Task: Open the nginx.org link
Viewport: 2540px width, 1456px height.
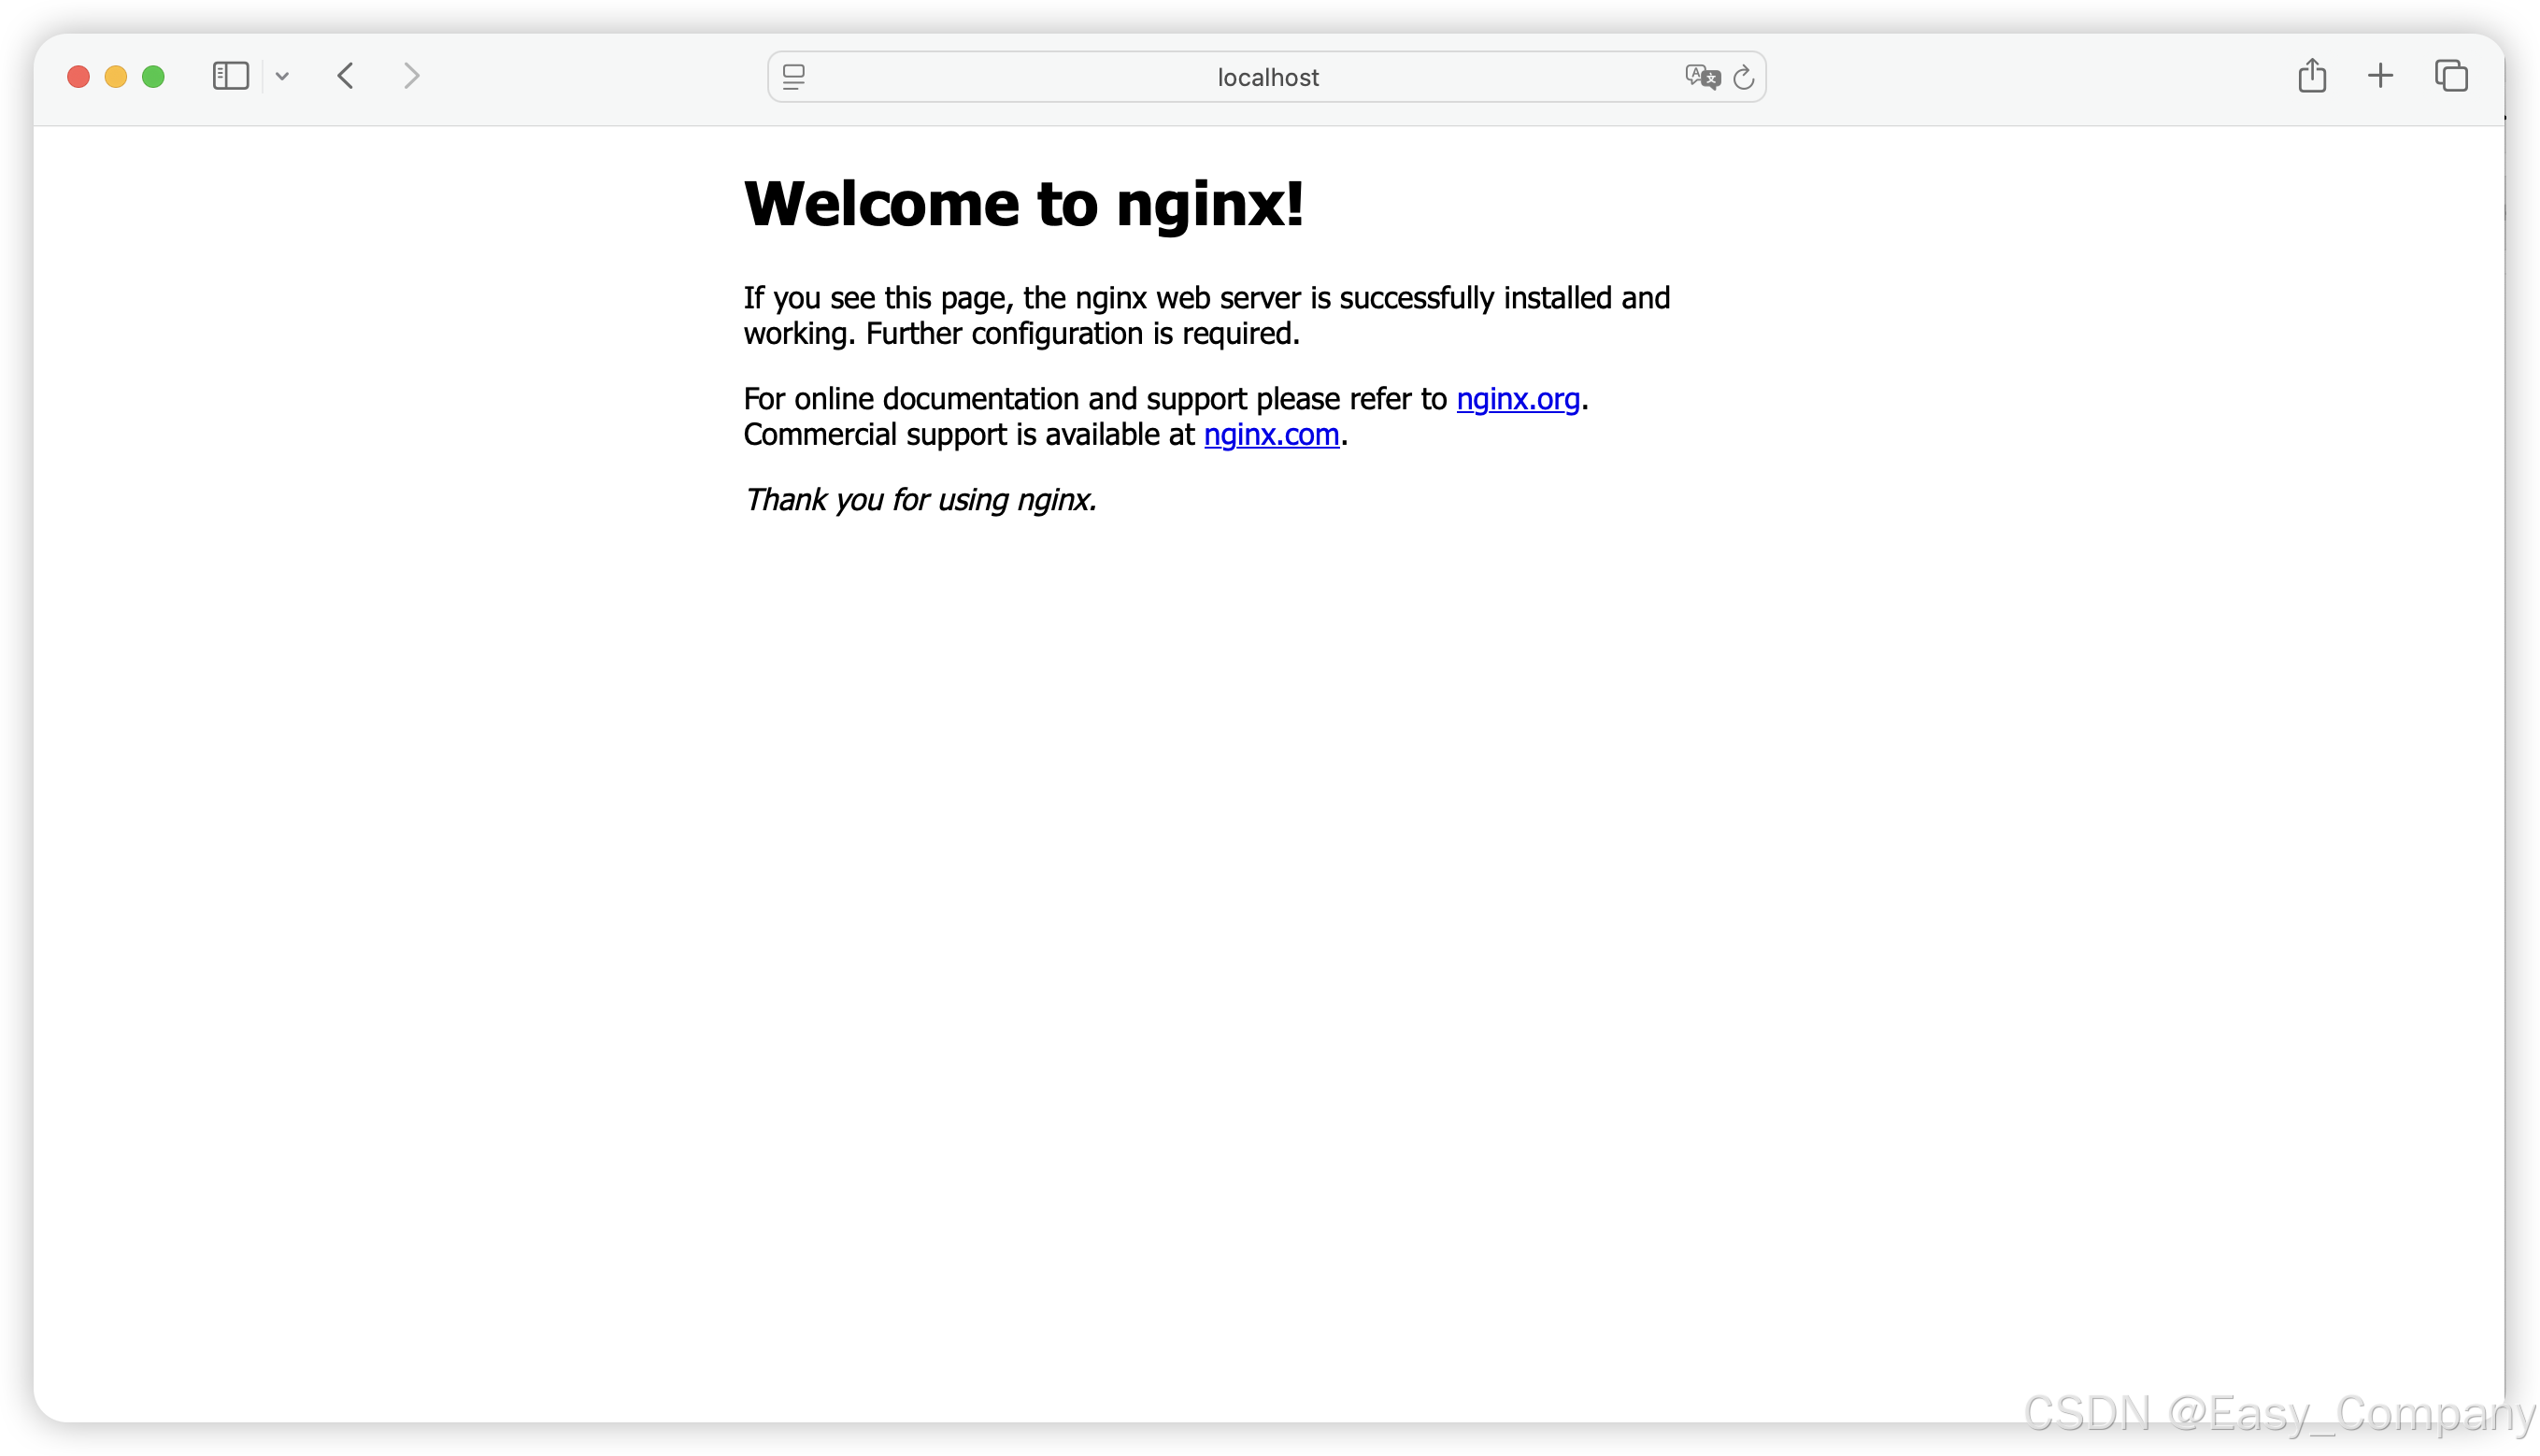Action: click(x=1517, y=399)
